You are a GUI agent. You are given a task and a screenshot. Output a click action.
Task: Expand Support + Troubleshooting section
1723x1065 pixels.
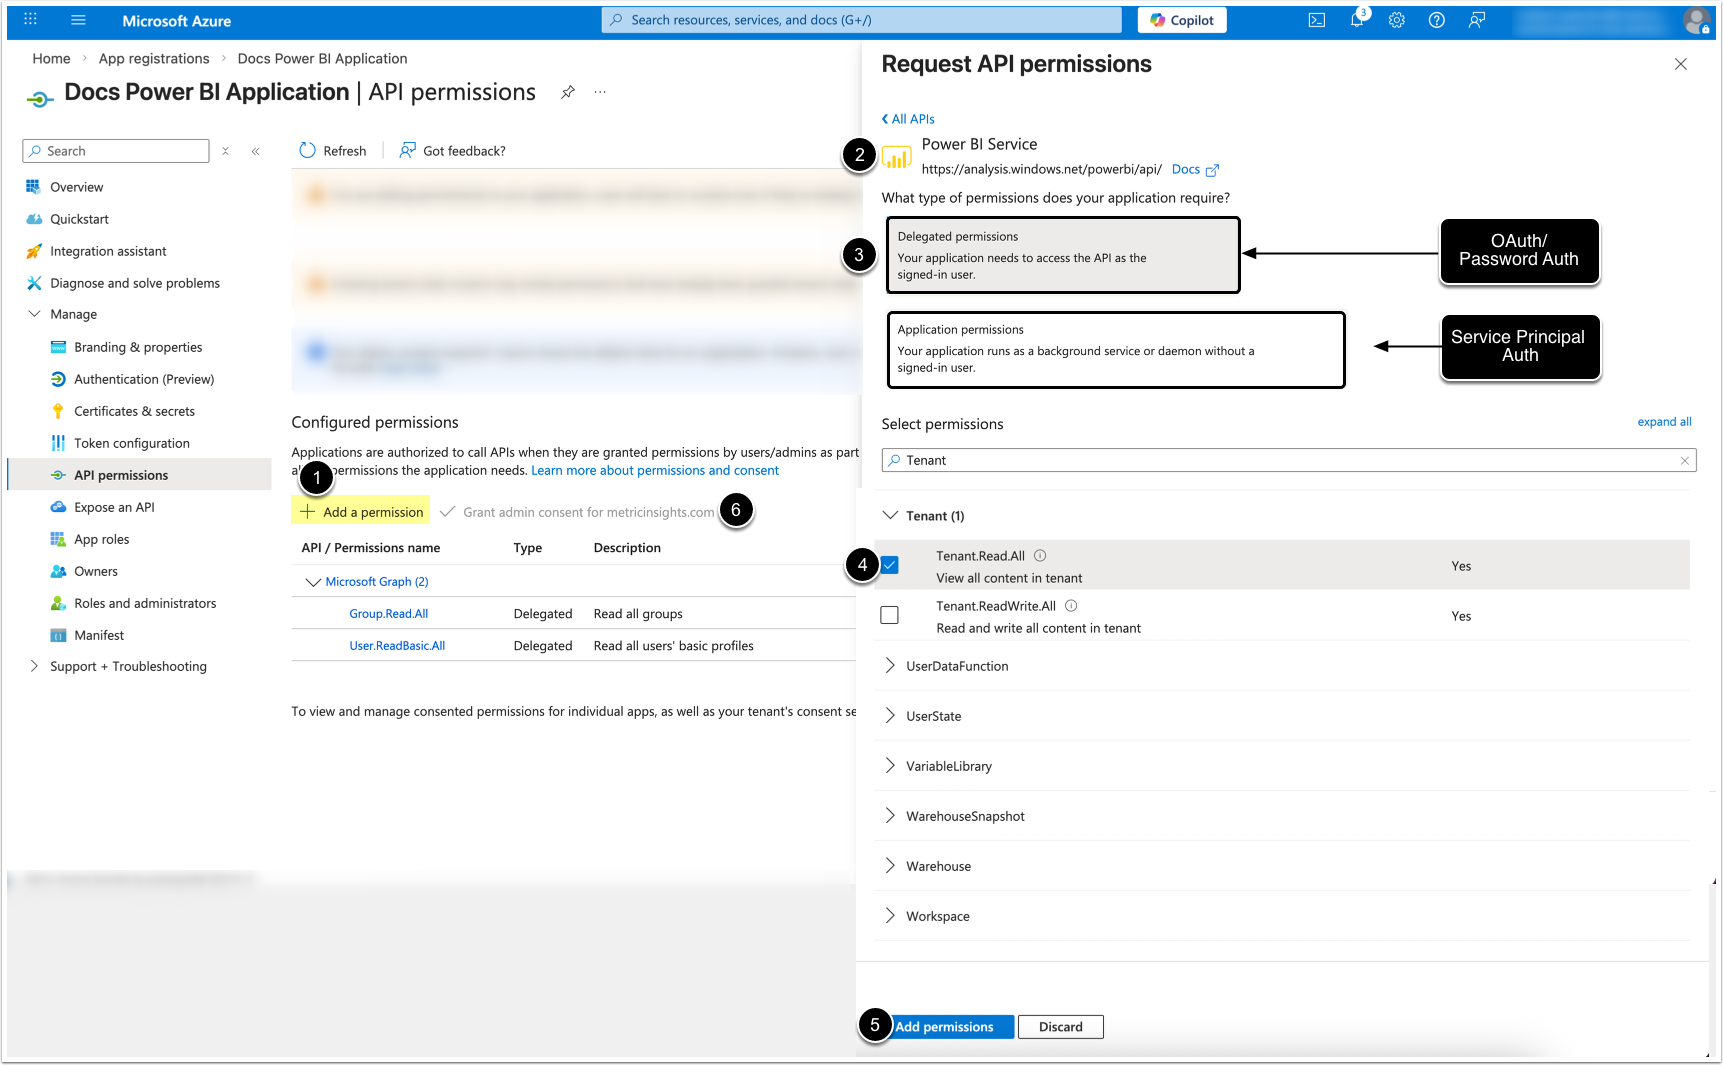[34, 666]
